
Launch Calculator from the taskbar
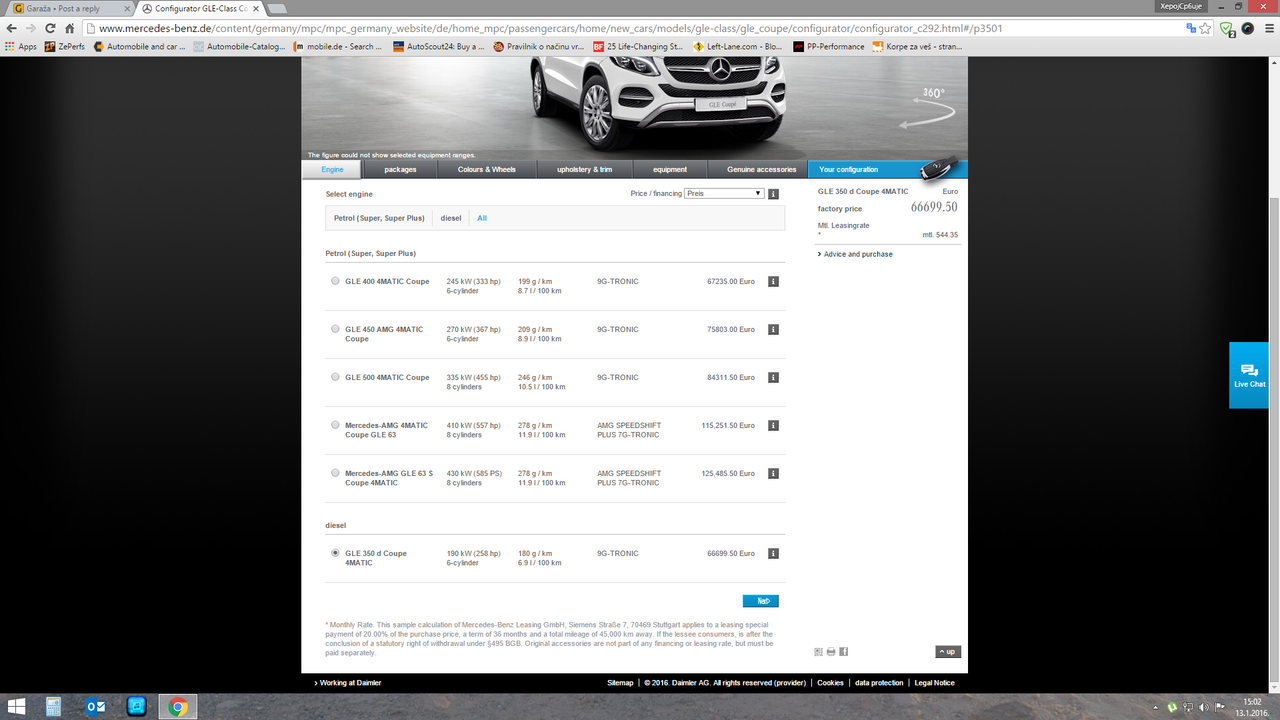53,707
